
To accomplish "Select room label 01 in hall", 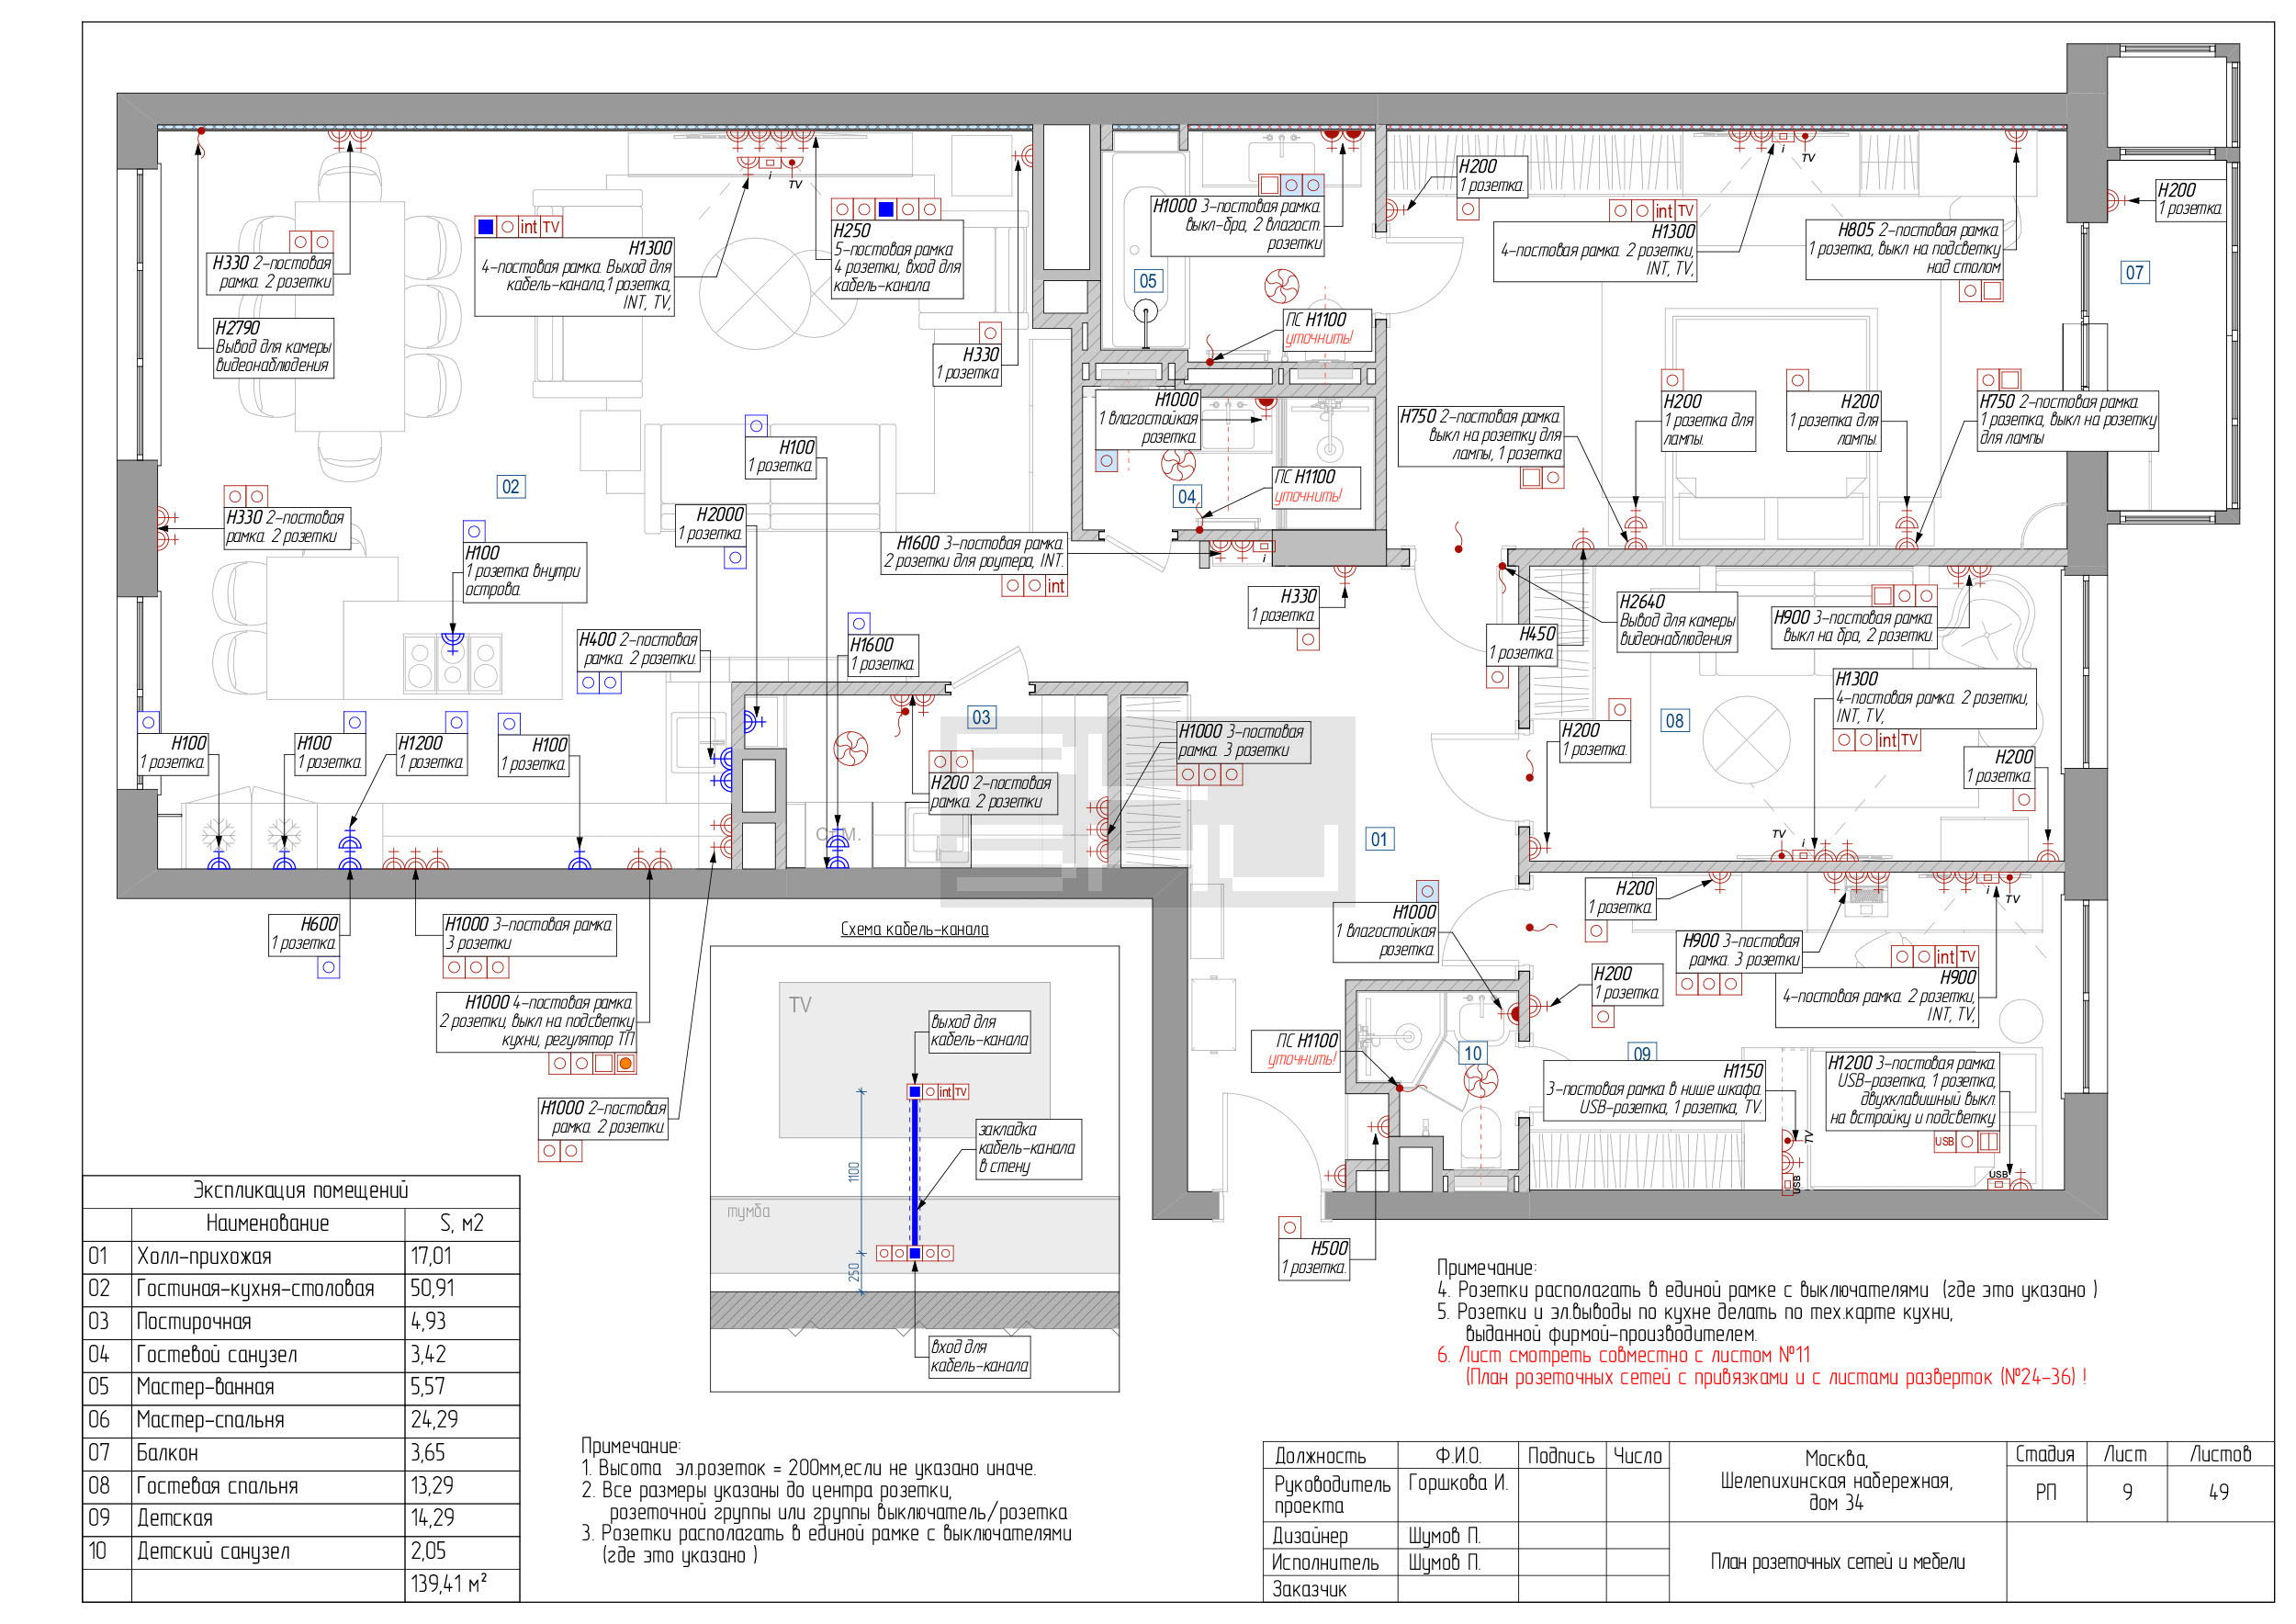I will coord(1379,839).
